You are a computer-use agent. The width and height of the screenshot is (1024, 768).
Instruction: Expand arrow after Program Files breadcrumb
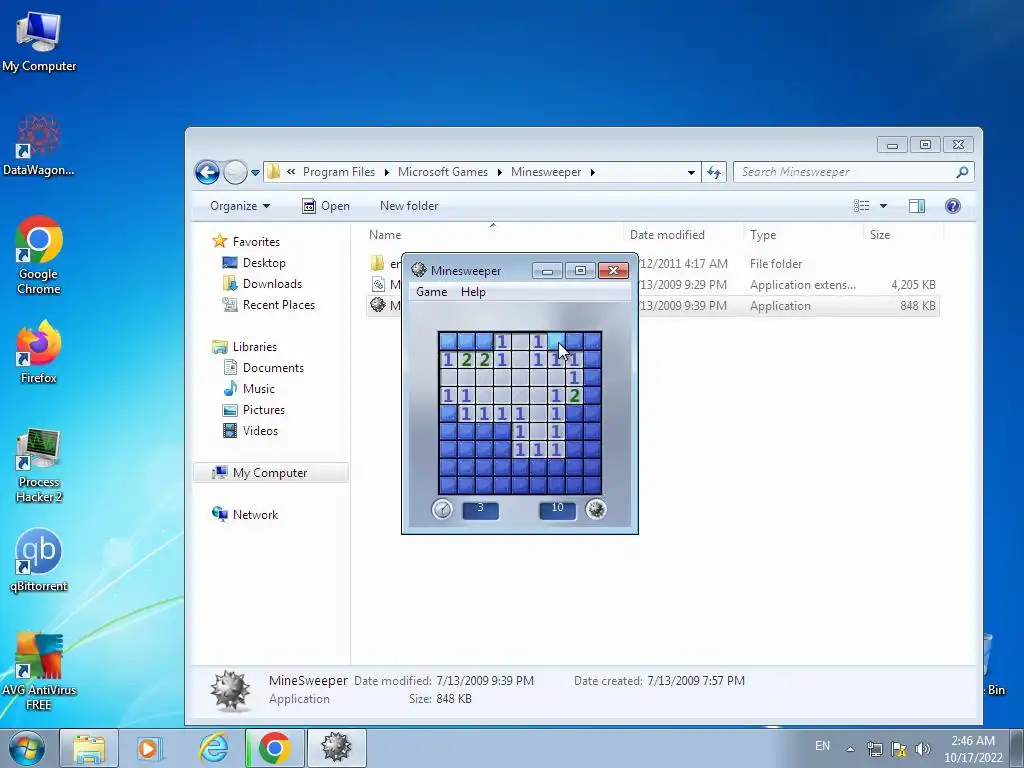386,172
